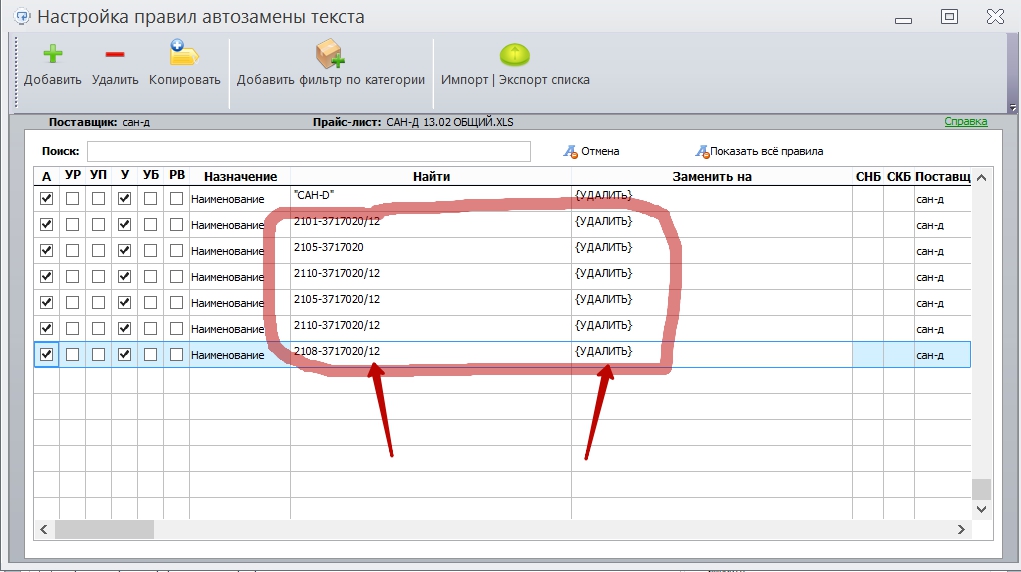
Task: Click the horizontal scrollbar right arrow
Action: point(961,530)
